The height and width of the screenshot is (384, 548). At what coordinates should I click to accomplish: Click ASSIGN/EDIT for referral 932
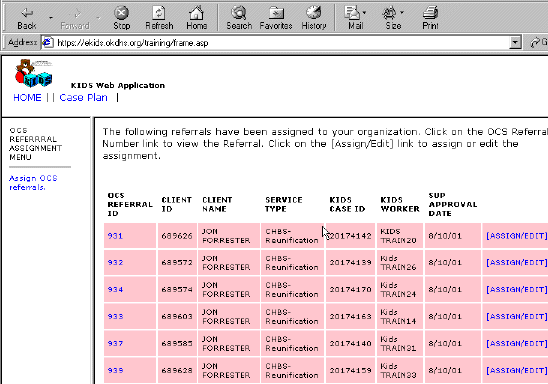[x=517, y=262]
